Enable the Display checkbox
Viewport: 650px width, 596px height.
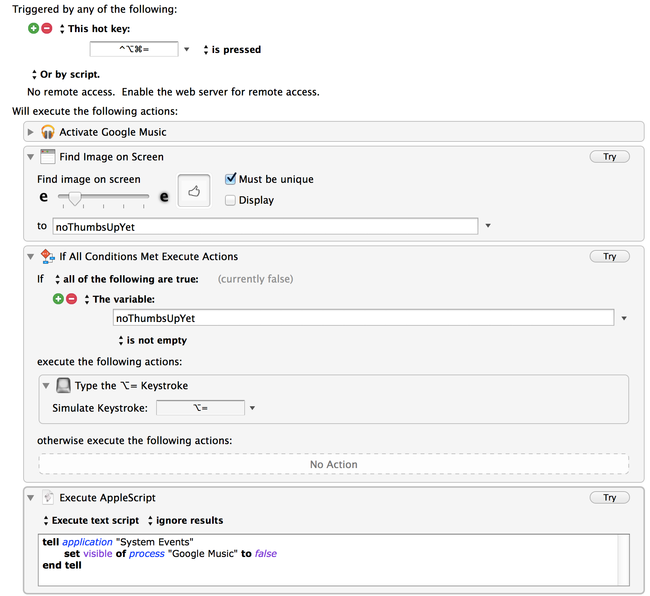[x=231, y=200]
